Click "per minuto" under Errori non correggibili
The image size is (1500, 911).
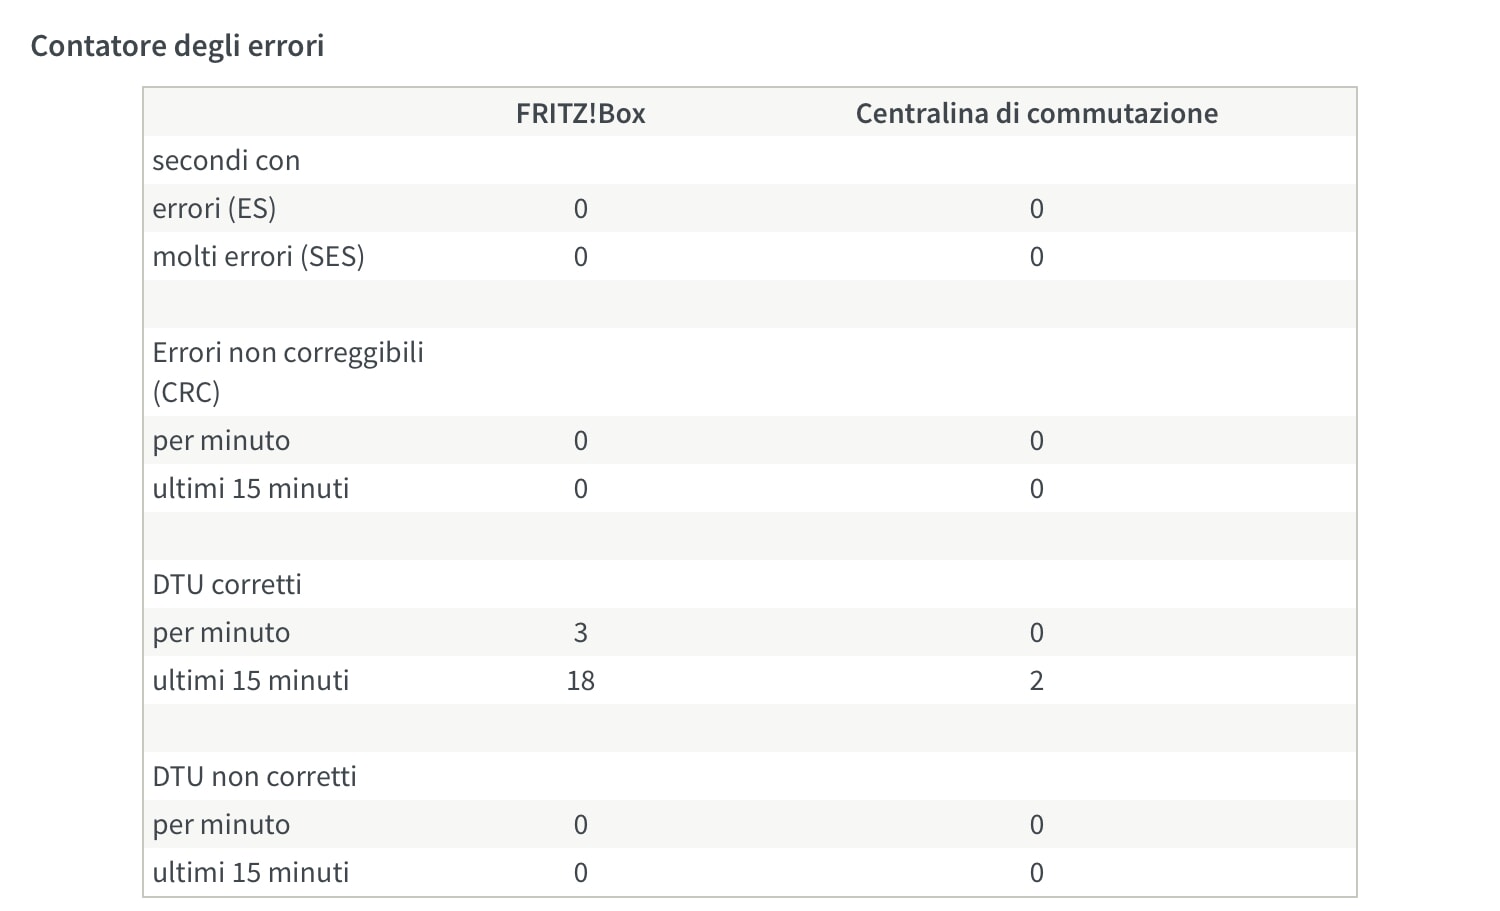221,441
